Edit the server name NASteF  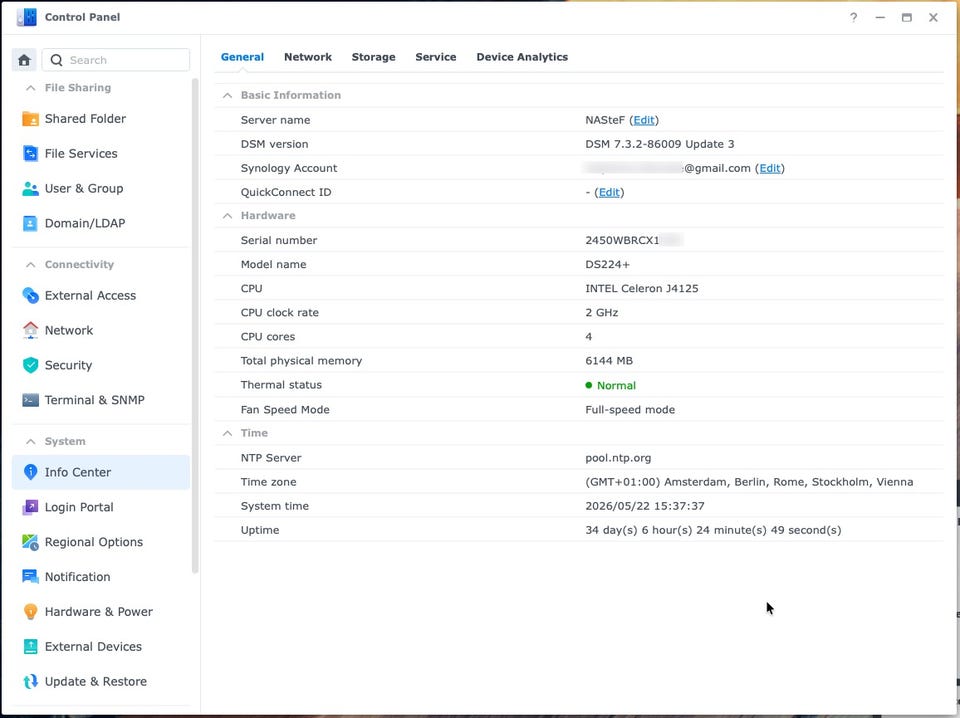[x=644, y=120]
